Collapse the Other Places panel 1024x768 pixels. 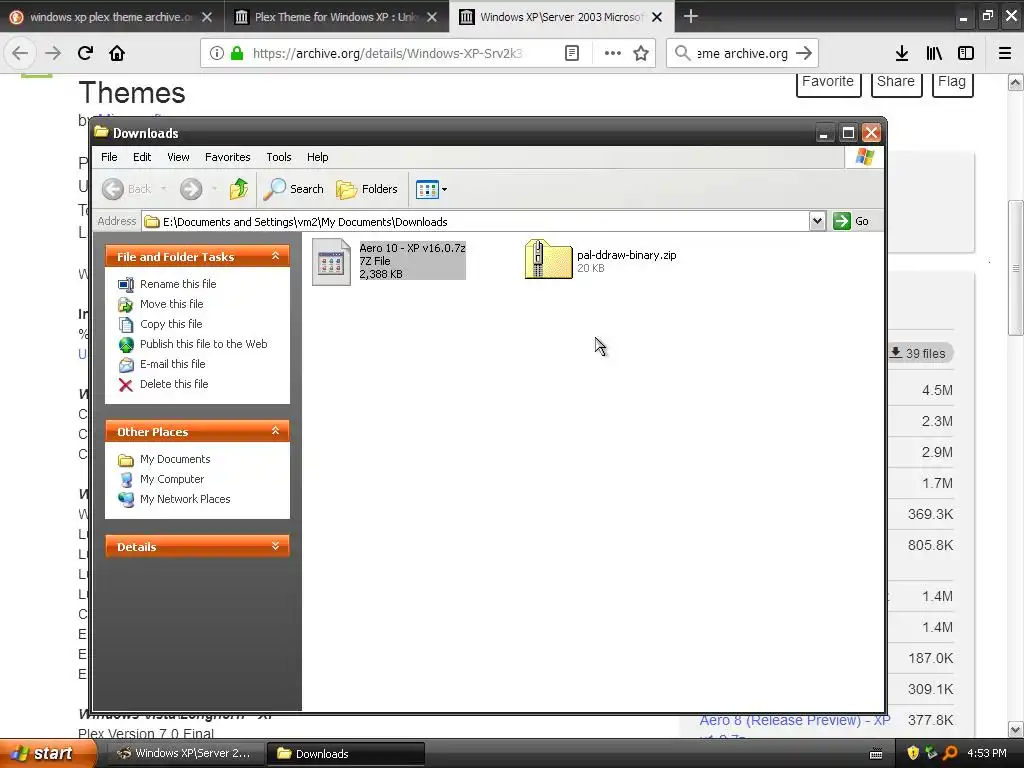tap(276, 431)
